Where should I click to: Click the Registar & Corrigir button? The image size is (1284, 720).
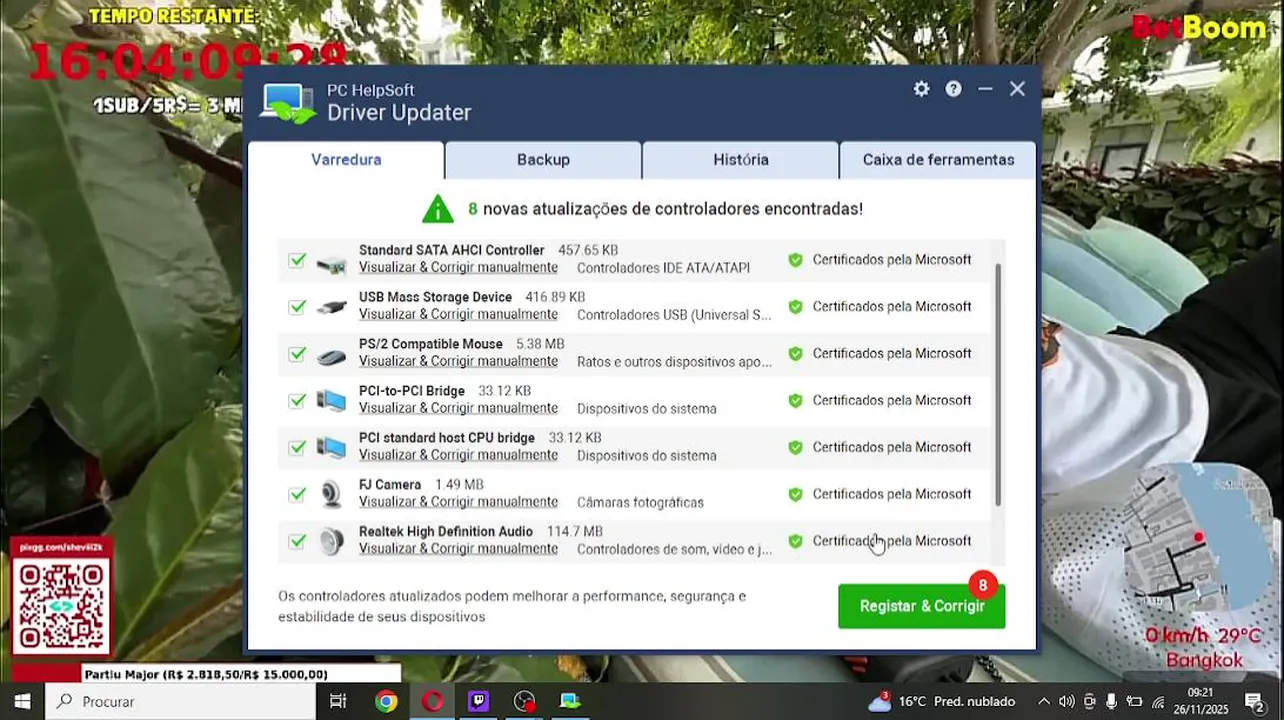pyautogui.click(x=922, y=606)
